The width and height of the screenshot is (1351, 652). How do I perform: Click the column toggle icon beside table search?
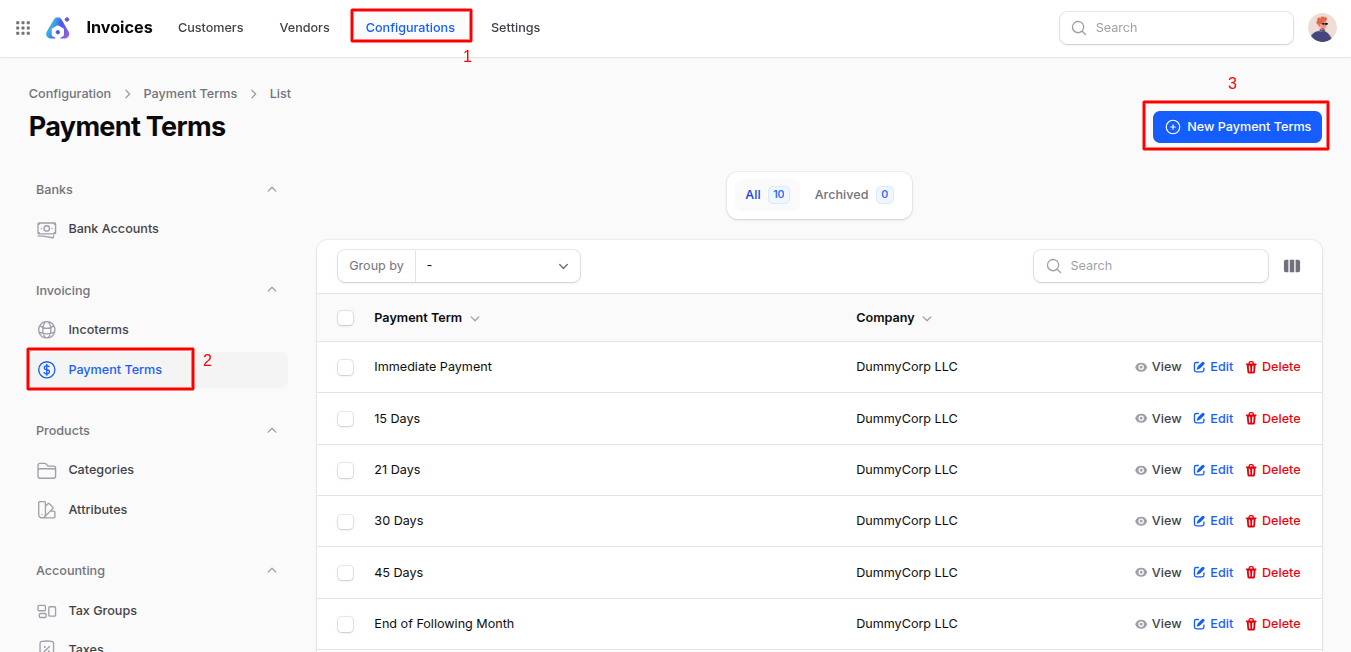[x=1291, y=266]
